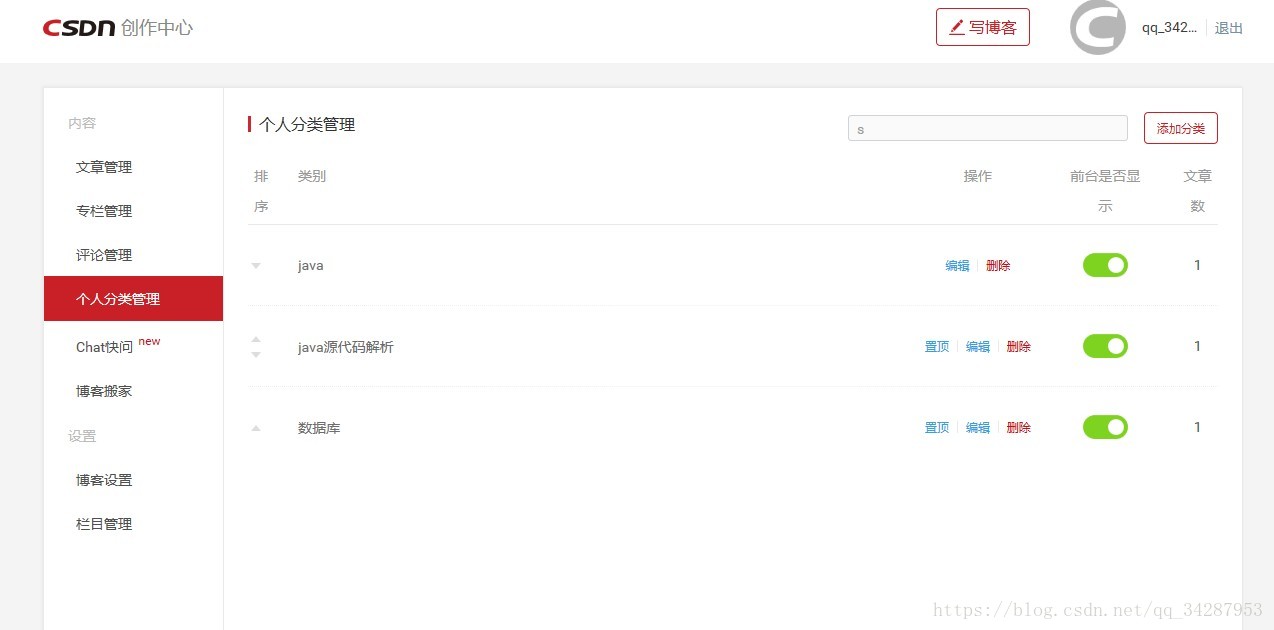Move 数据库 category up with arrow
Image resolution: width=1274 pixels, height=630 pixels.
256,428
